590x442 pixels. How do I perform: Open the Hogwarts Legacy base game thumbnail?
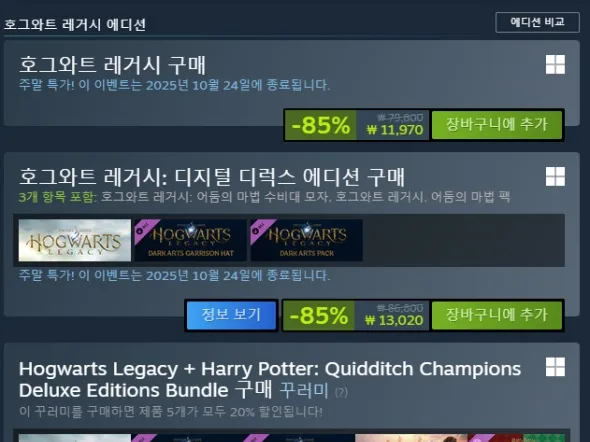point(75,240)
